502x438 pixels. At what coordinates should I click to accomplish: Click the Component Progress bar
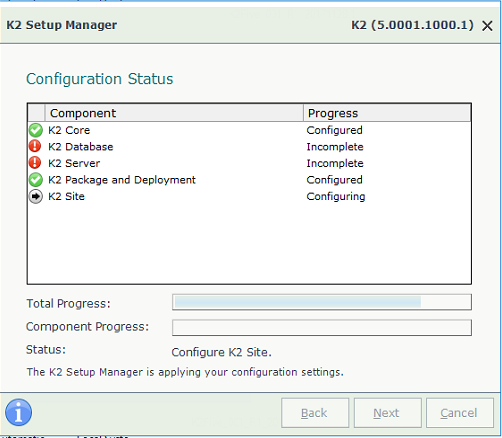322,327
